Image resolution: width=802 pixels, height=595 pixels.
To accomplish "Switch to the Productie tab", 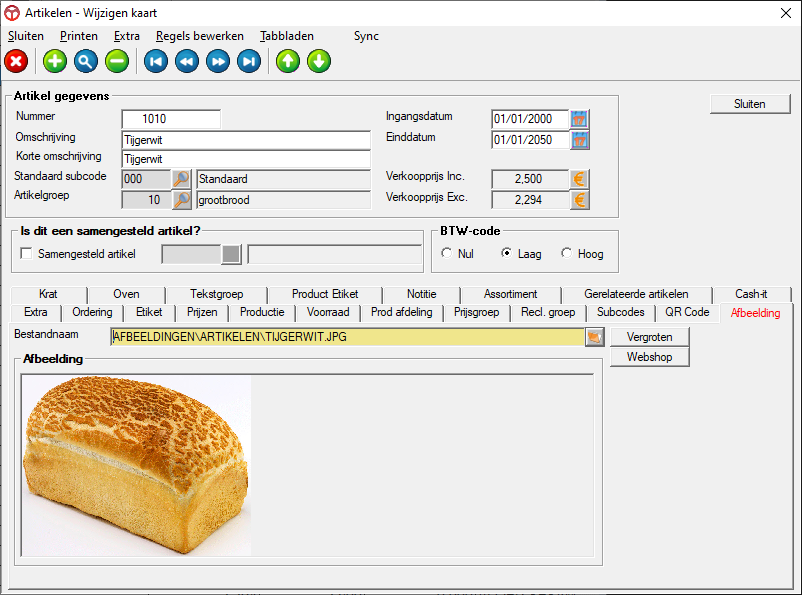I will pyautogui.click(x=262, y=312).
